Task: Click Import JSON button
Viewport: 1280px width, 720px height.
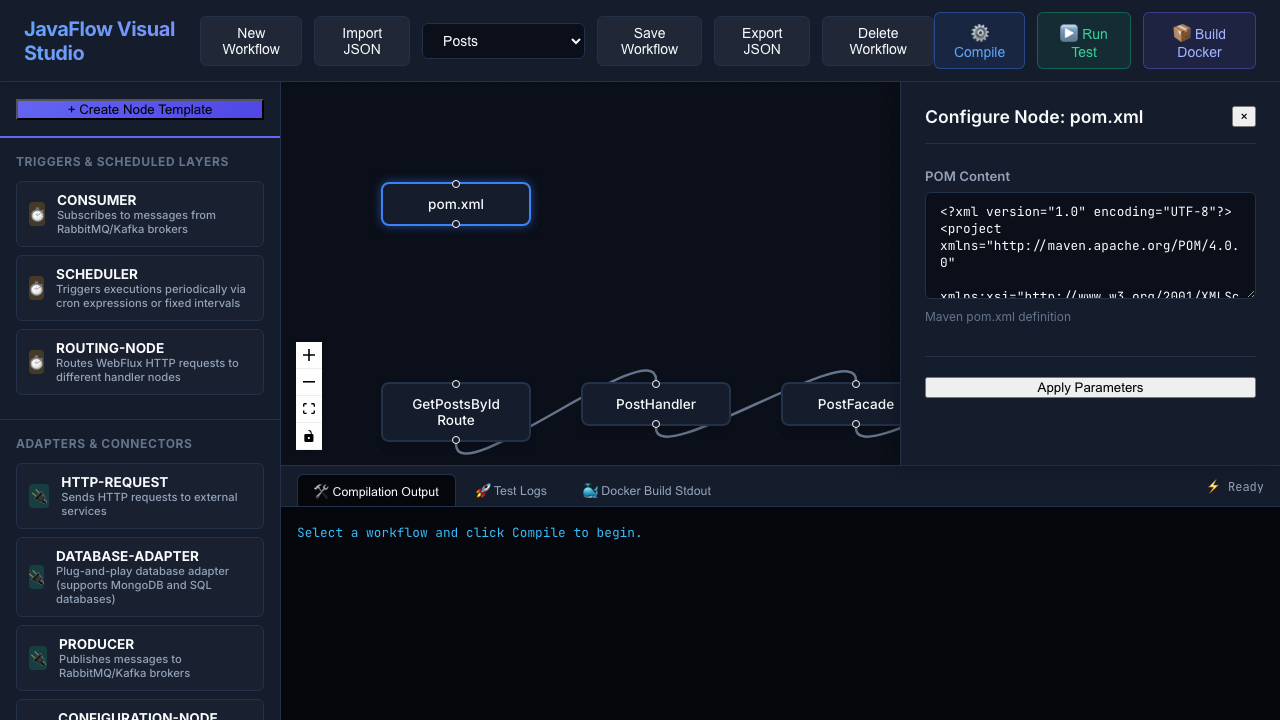Action: pyautogui.click(x=362, y=41)
